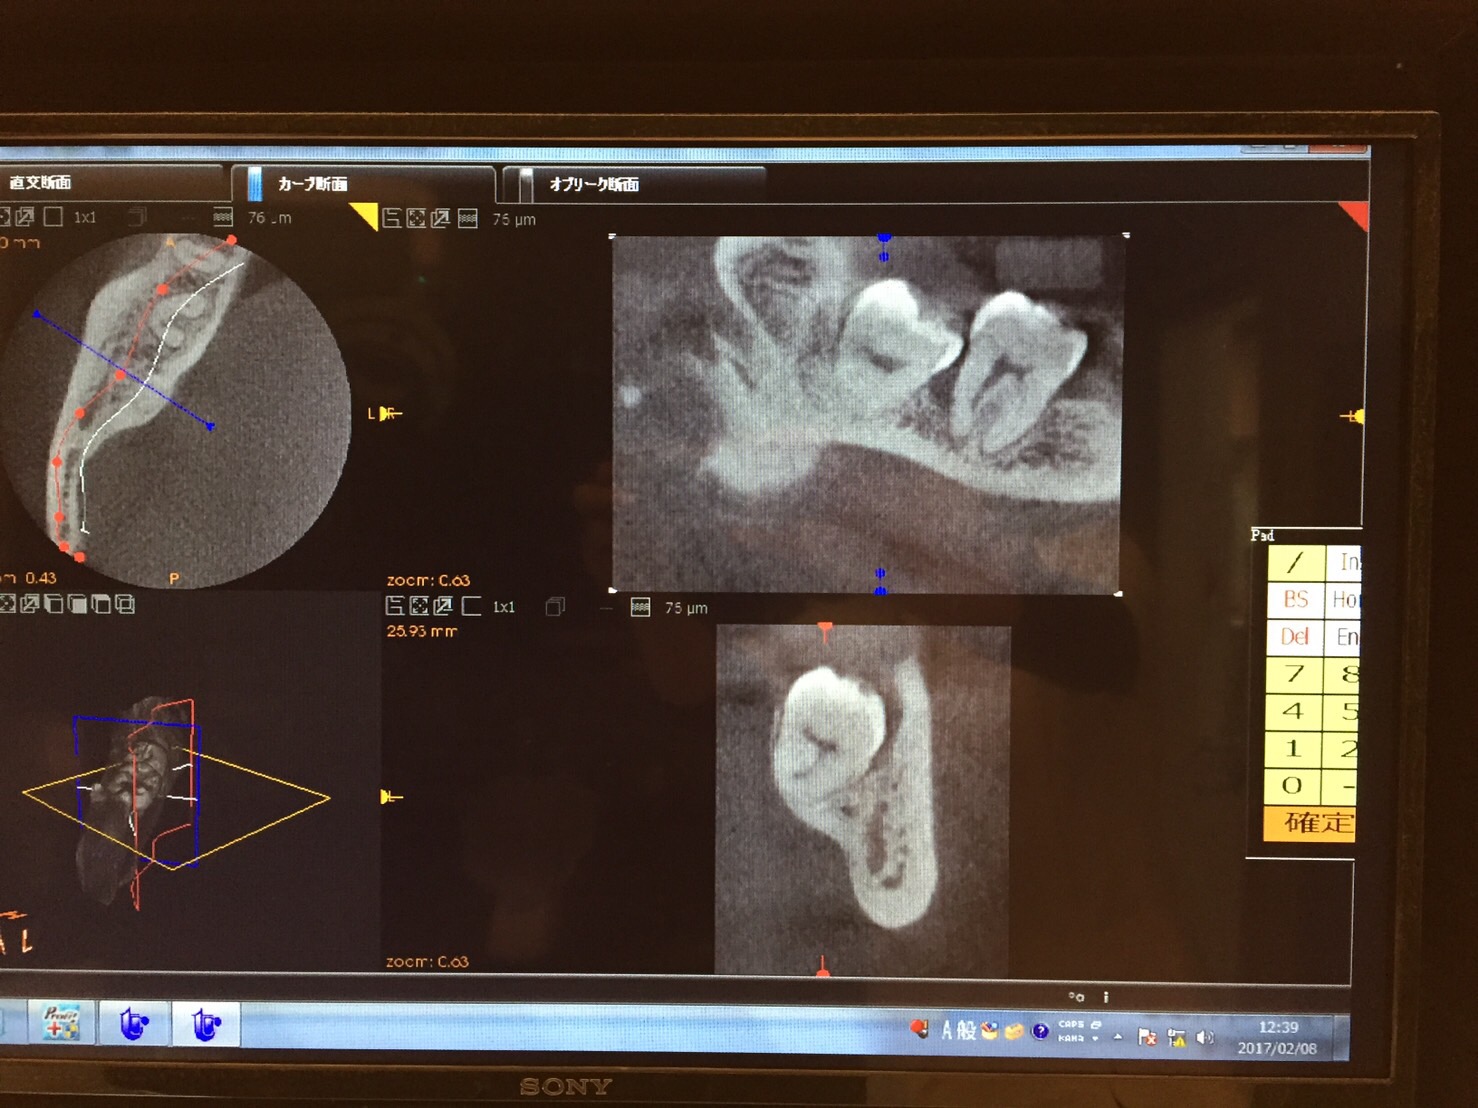Click slice thickness icon beside top 75 µm
Screen dimensions: 1478x1108
click(x=467, y=219)
